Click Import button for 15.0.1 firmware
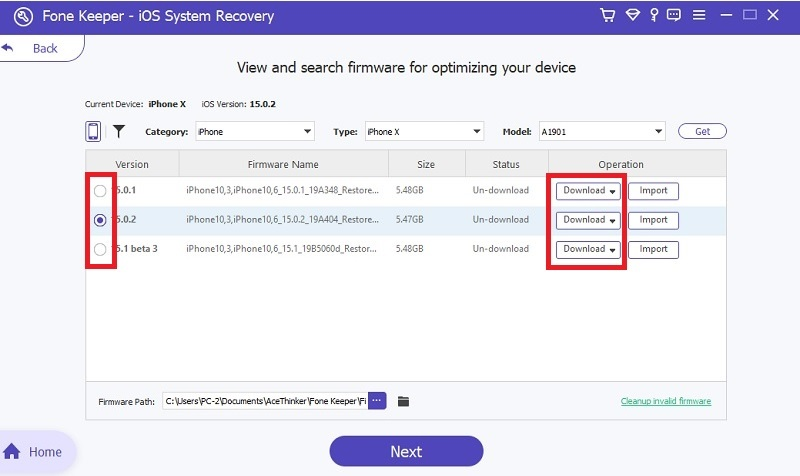Image resolution: width=800 pixels, height=476 pixels. click(653, 191)
